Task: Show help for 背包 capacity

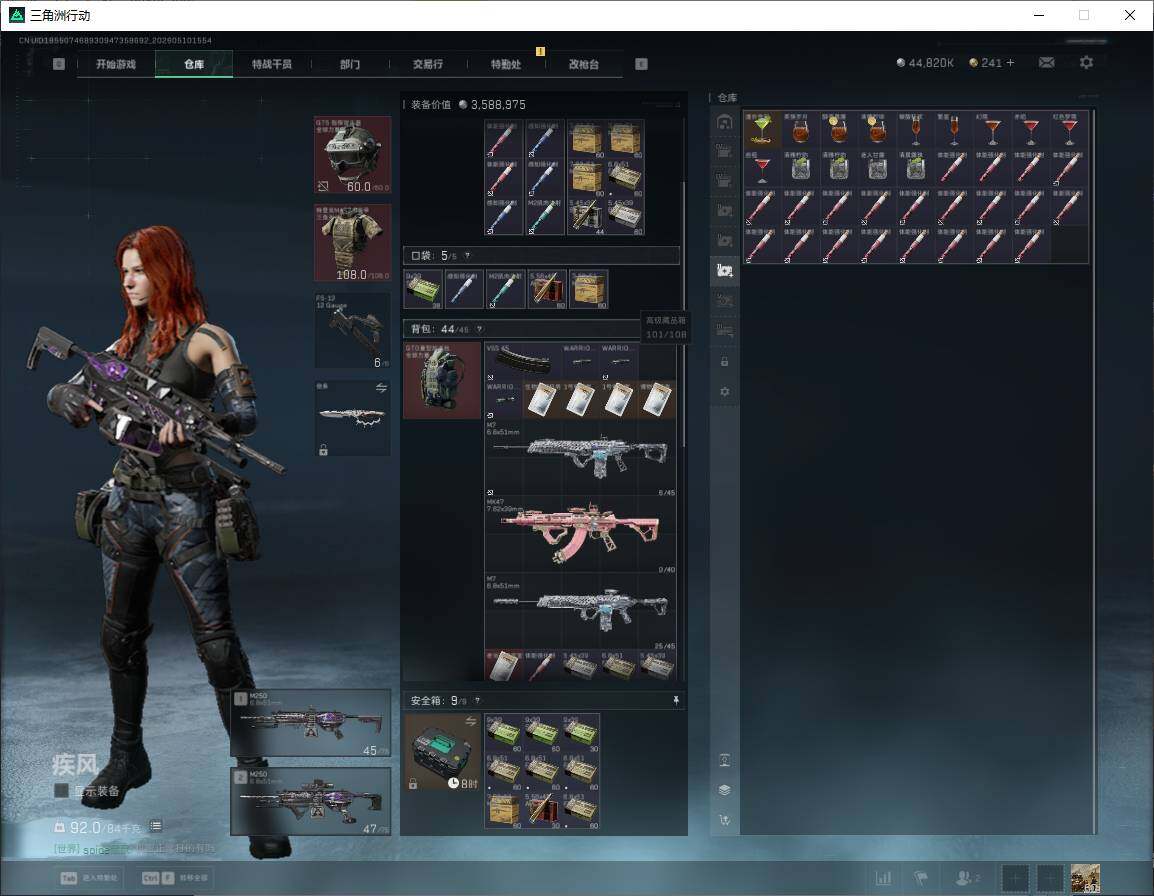Action: tap(479, 329)
